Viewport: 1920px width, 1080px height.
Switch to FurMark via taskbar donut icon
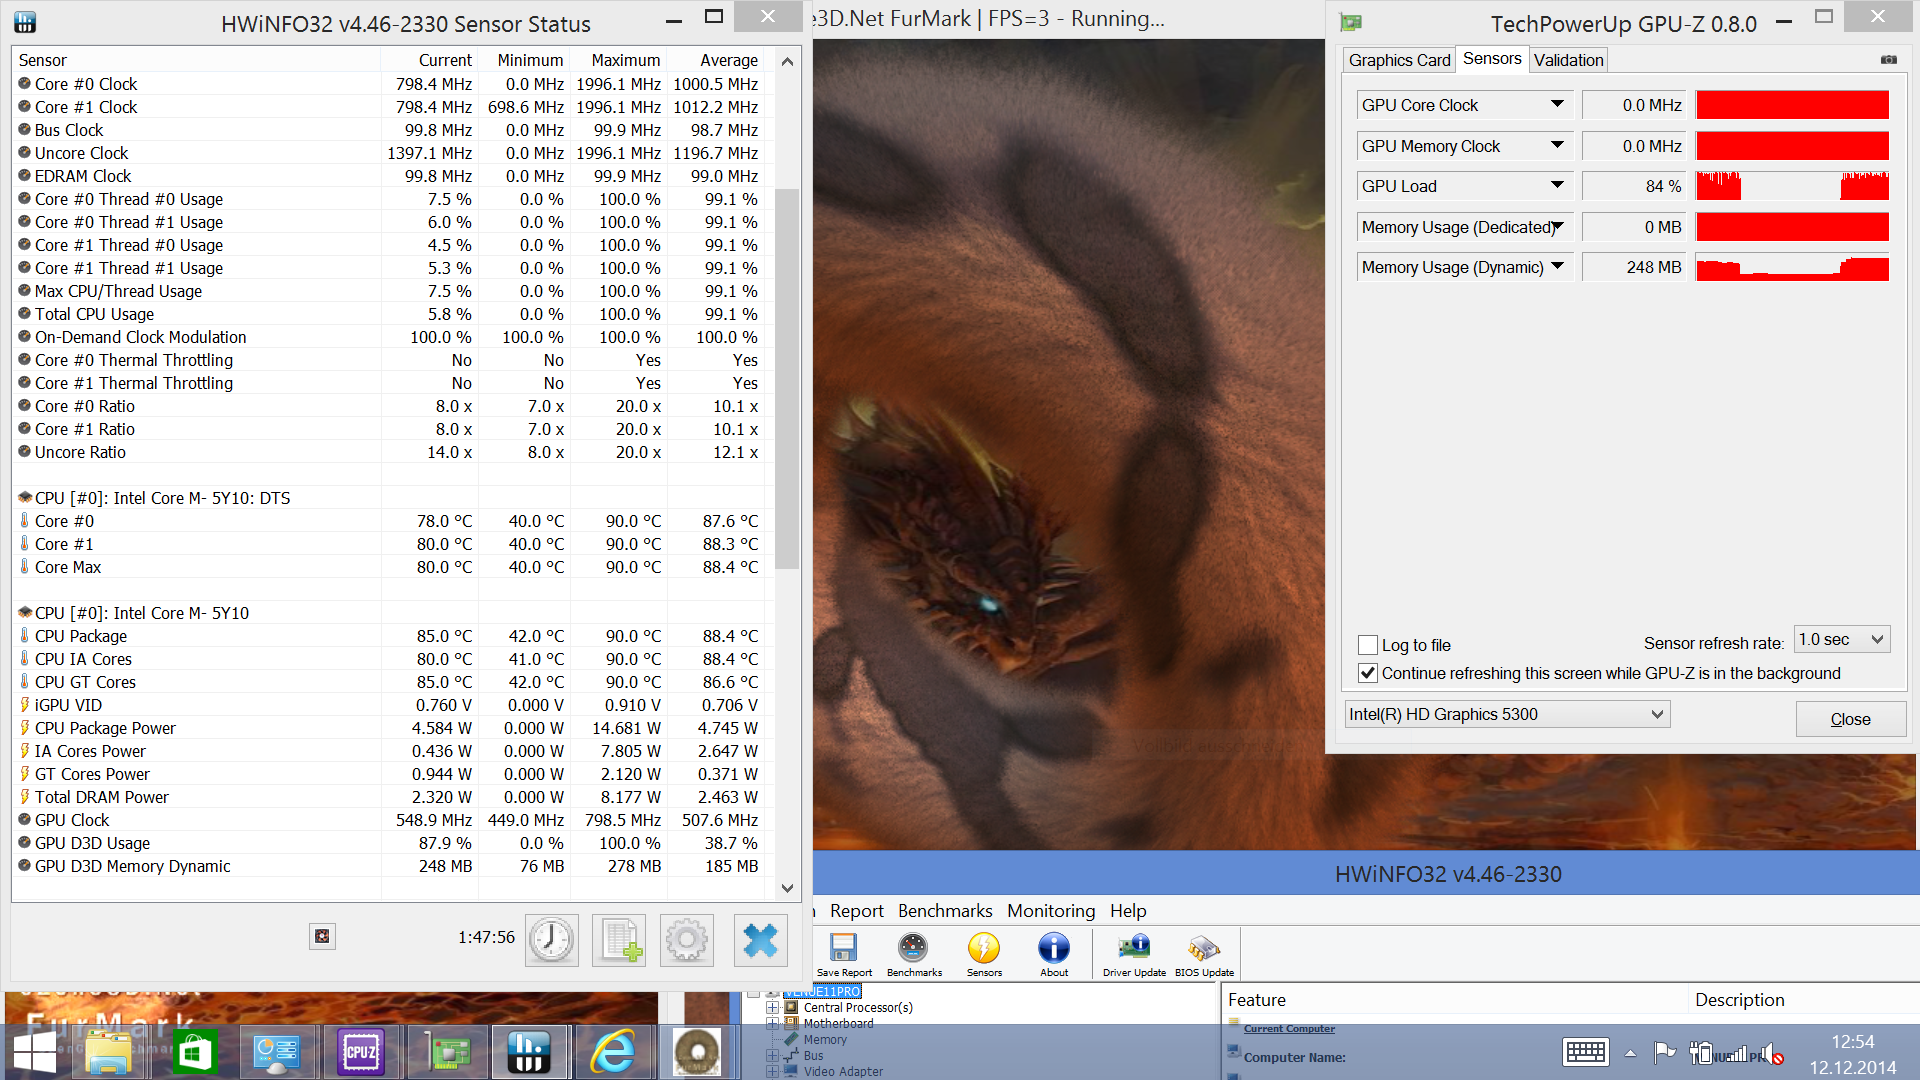697,1052
